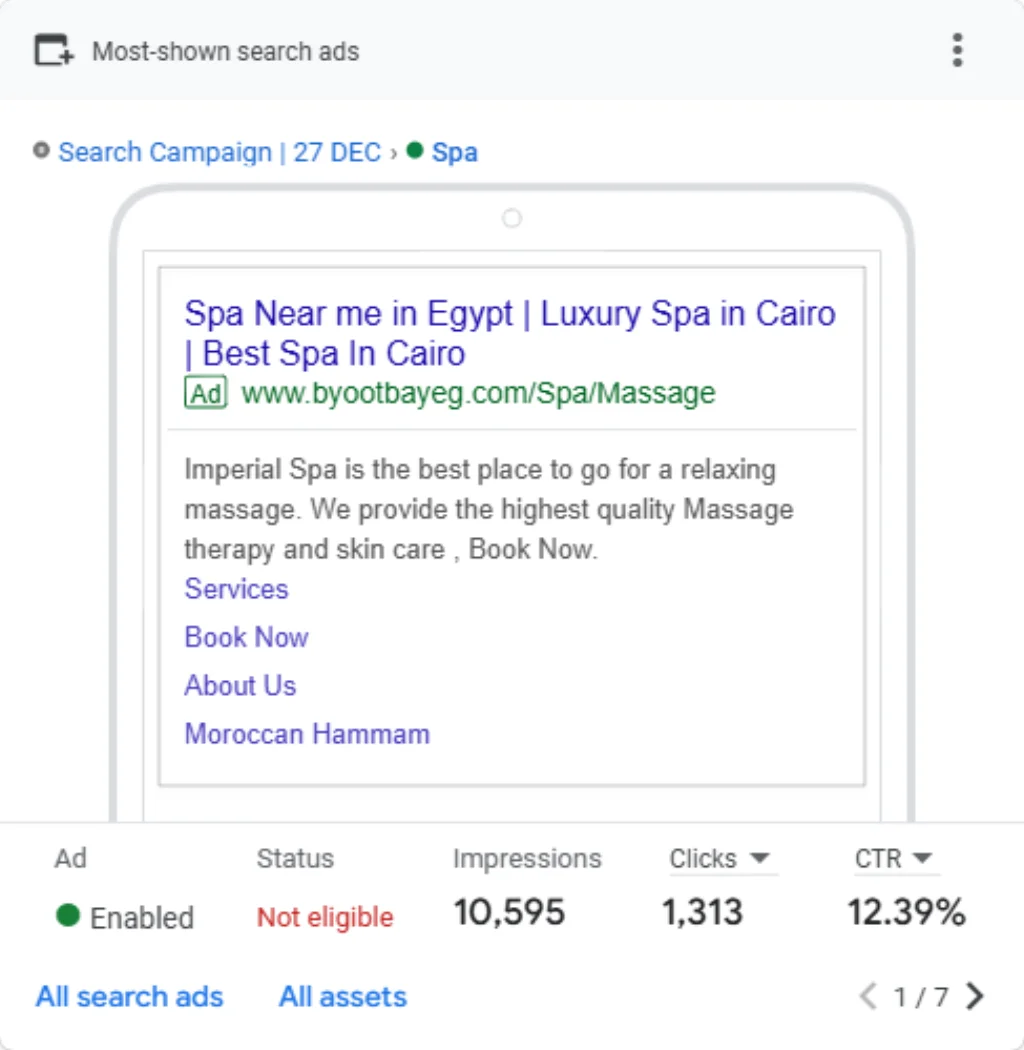
Task: Click the About Us sitelink
Action: tap(240, 686)
